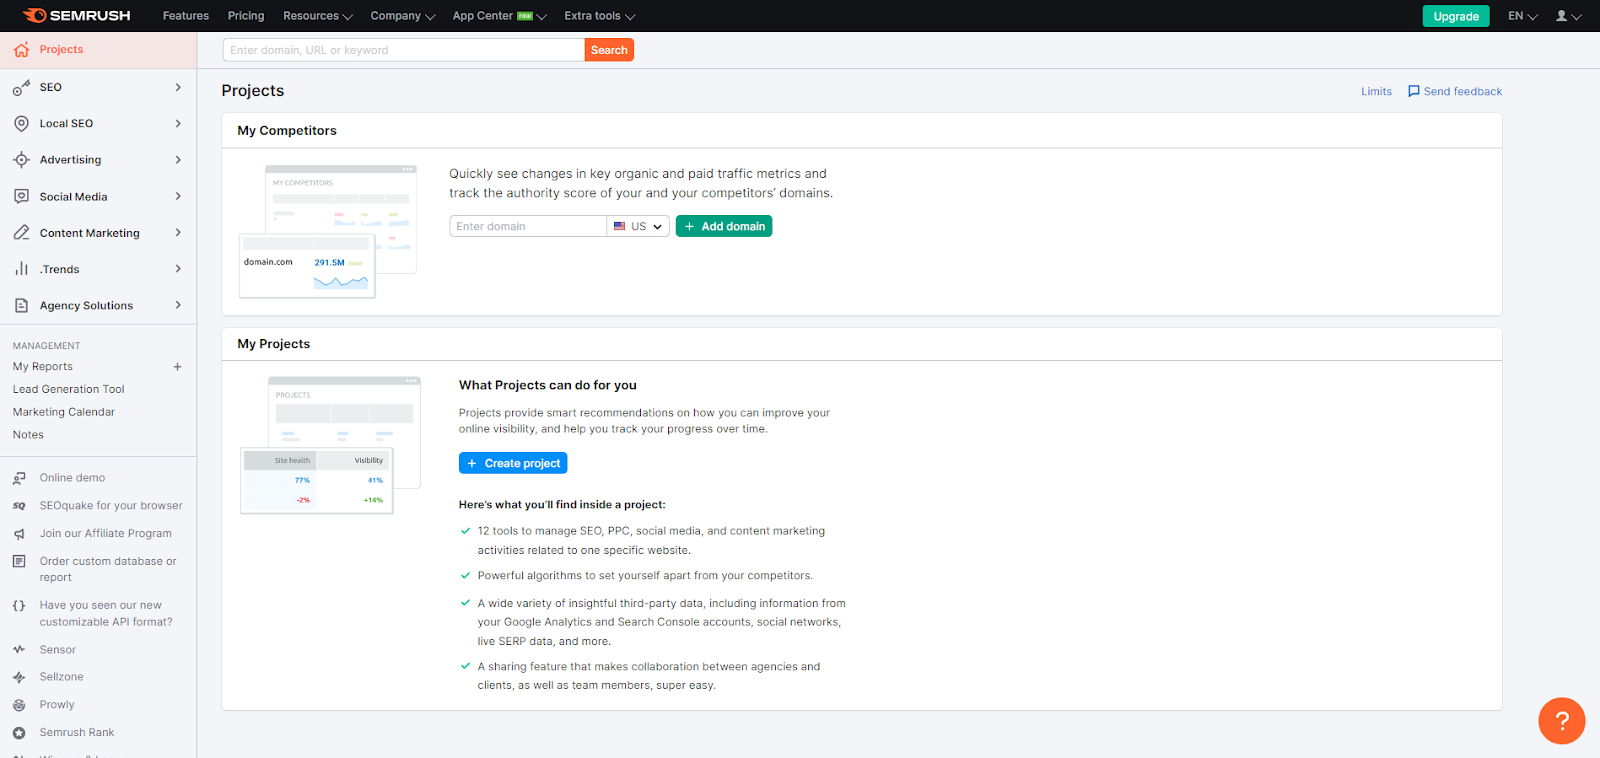
Task: Open Notes in Management section
Action: click(28, 435)
